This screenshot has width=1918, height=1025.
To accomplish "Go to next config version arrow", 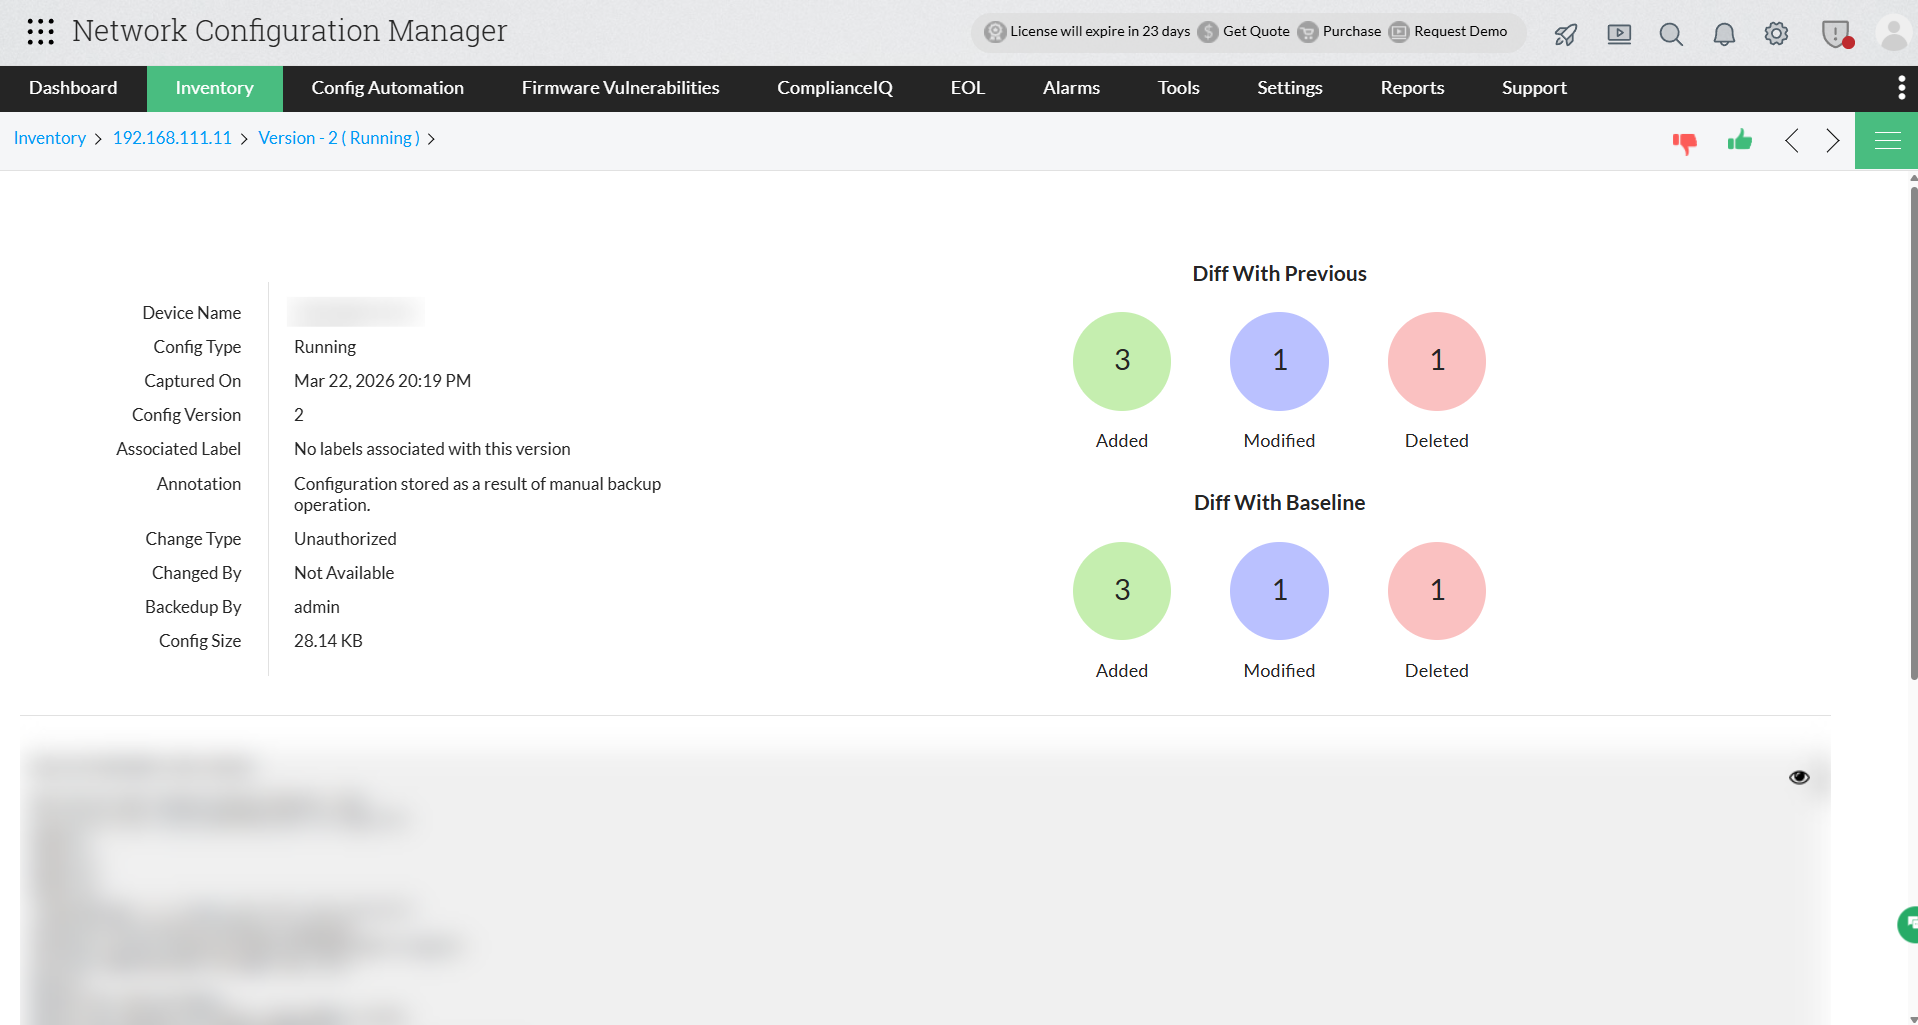I will [x=1832, y=141].
